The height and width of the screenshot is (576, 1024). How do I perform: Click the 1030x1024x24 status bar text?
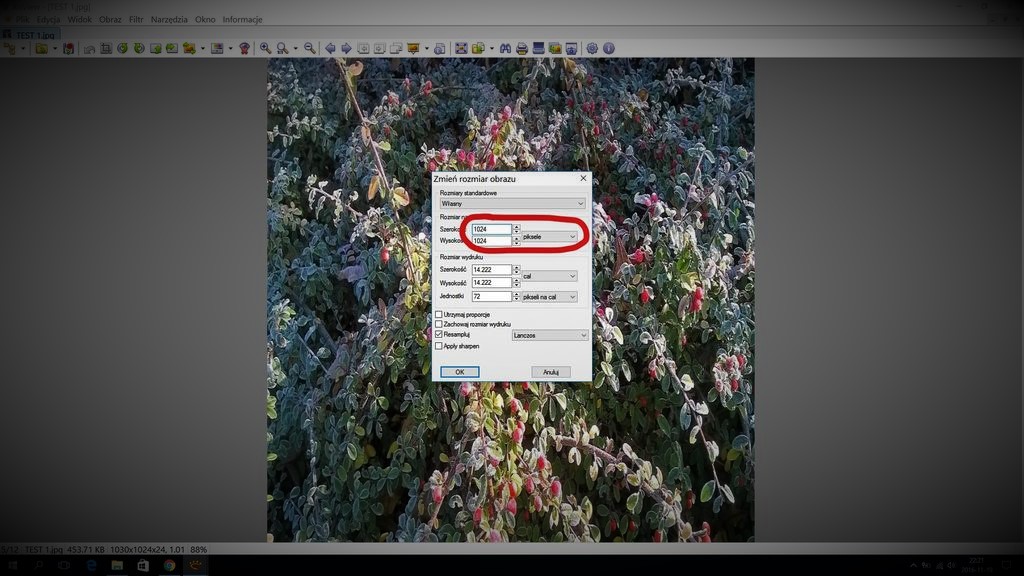click(148, 550)
